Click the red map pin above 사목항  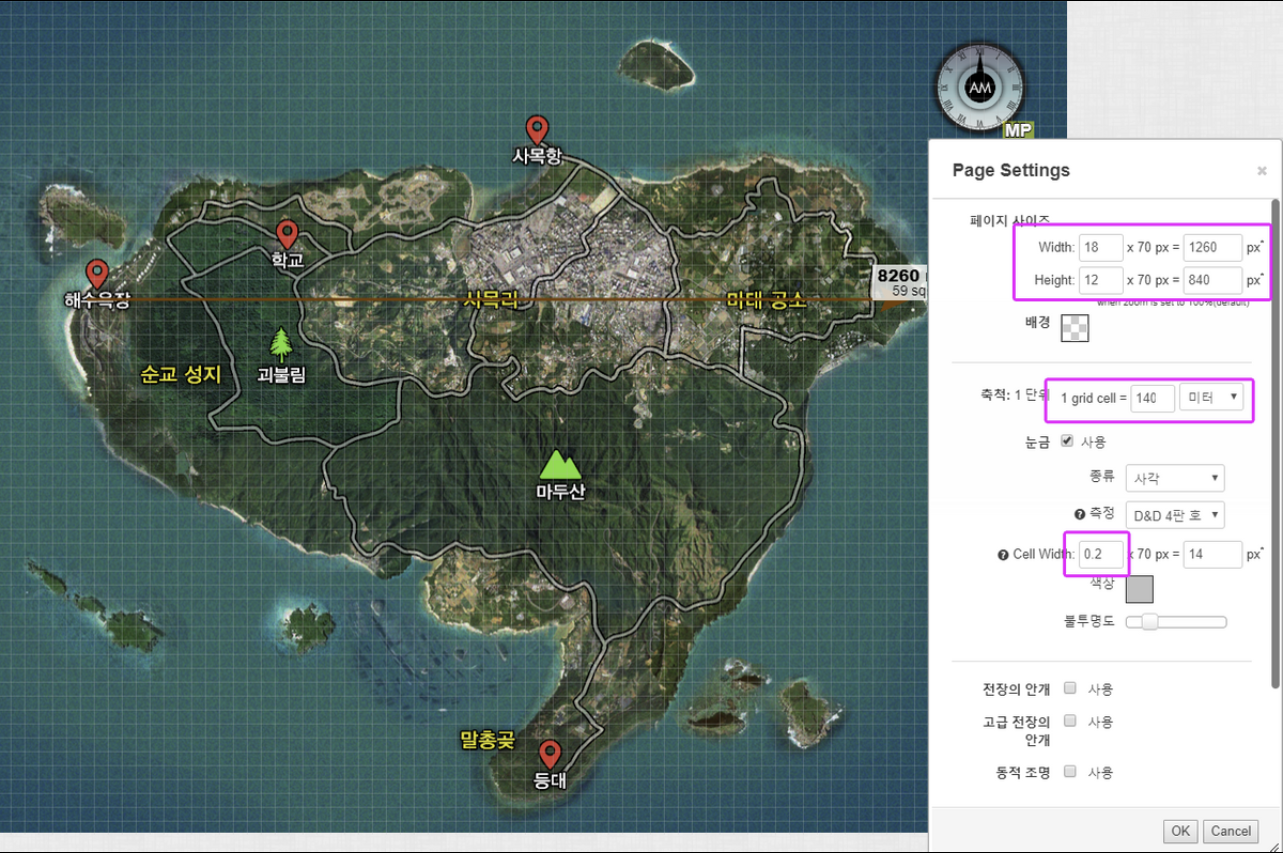click(537, 130)
